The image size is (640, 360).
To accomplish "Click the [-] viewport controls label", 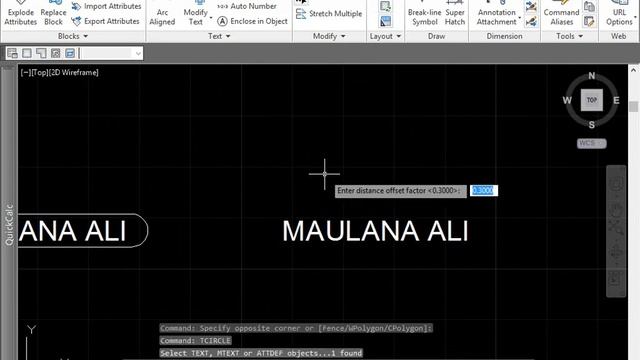I will click(25, 73).
